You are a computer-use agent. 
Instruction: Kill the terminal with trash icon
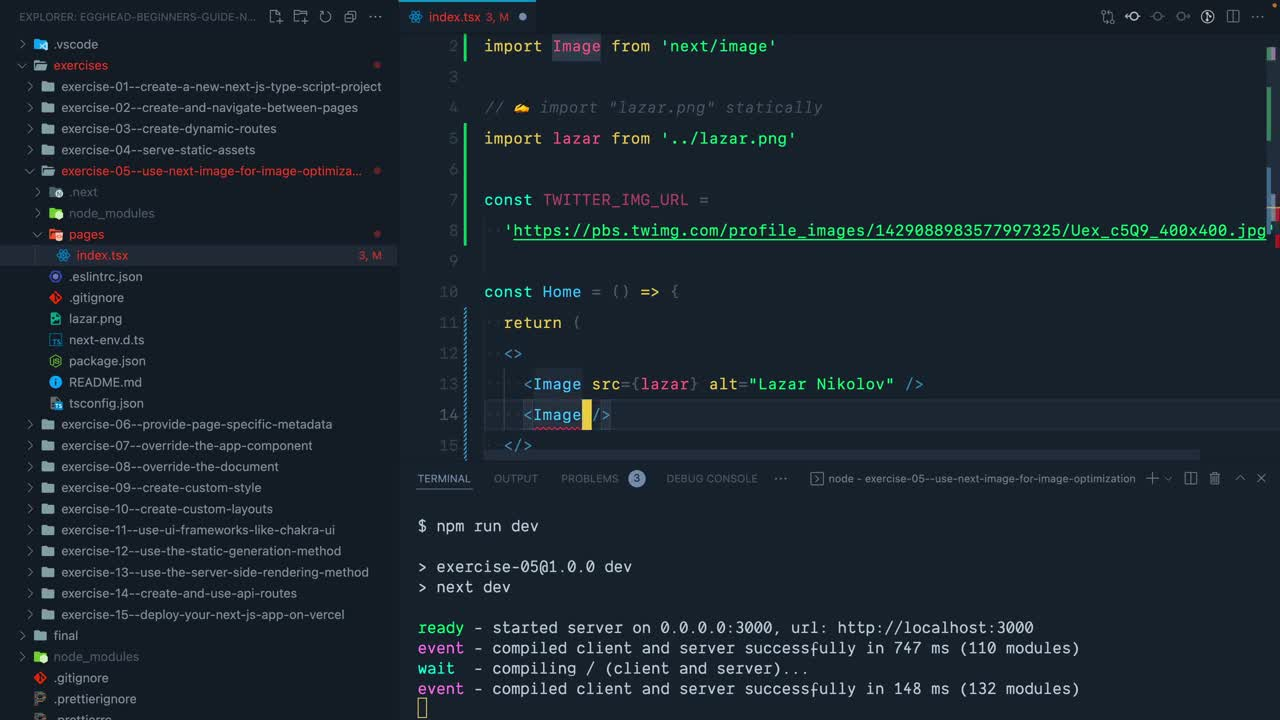pos(1215,479)
